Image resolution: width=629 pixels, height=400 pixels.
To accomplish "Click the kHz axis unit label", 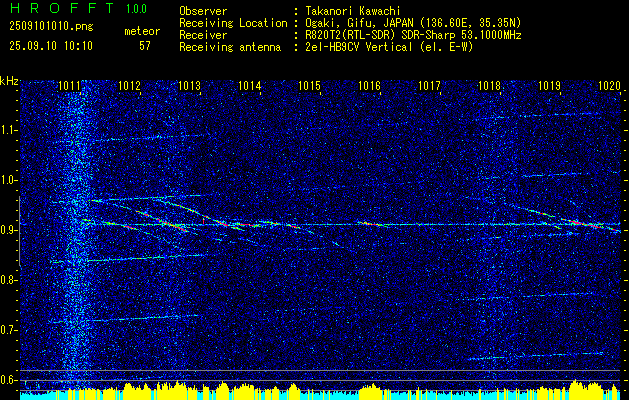I will [x=9, y=81].
